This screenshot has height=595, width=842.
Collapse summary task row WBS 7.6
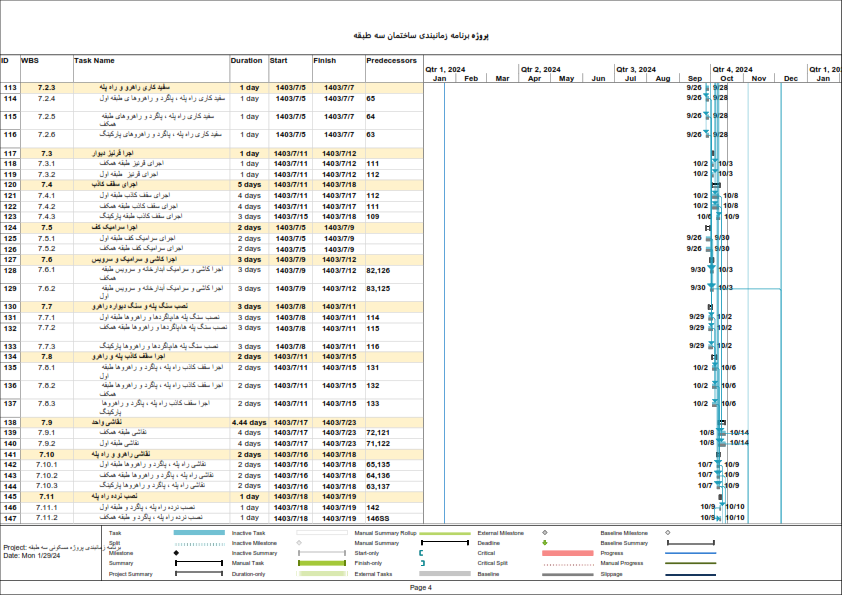click(x=46, y=259)
